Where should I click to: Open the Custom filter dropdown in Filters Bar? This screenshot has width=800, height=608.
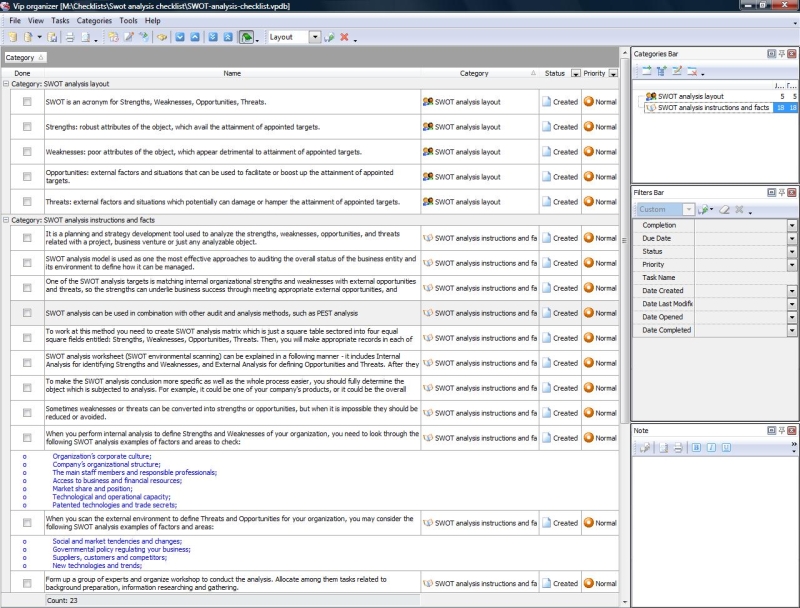(688, 210)
